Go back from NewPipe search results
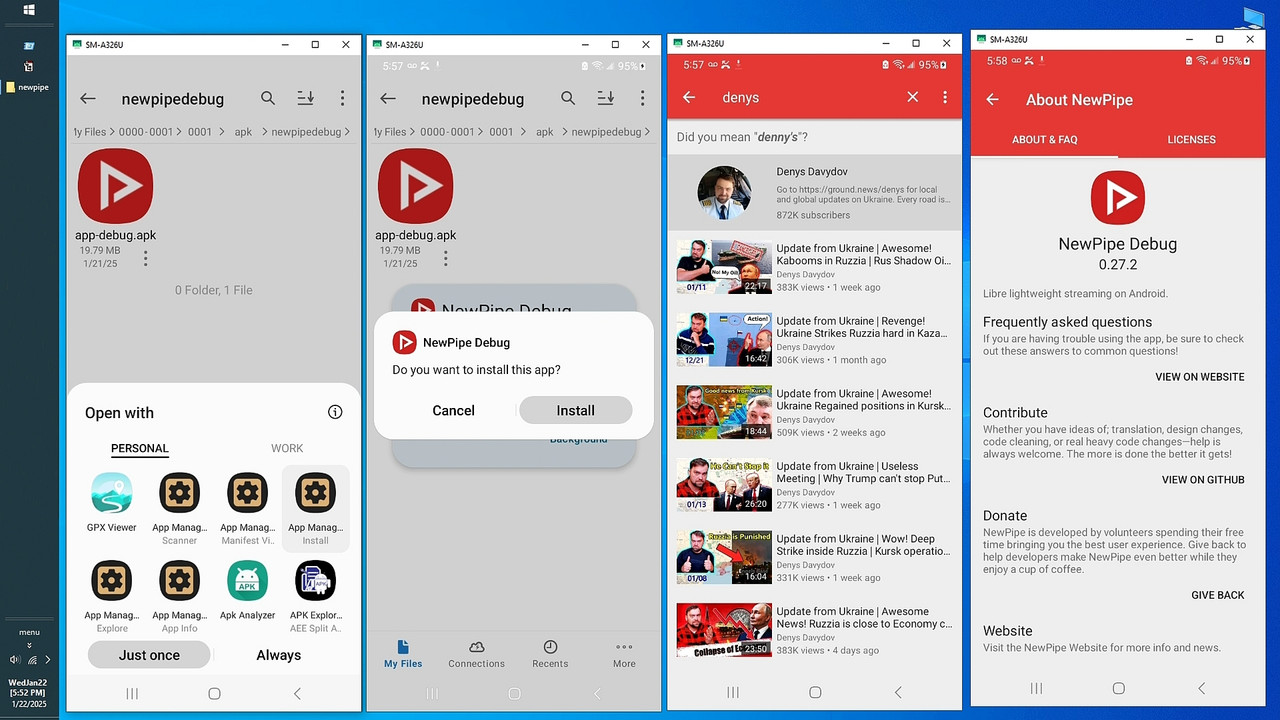 click(689, 97)
